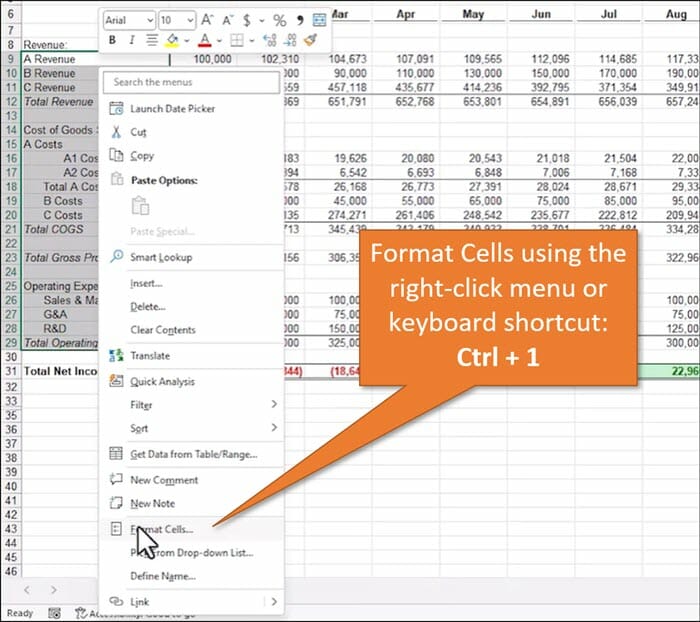700x622 pixels.
Task: Toggle bold formatting in mini toolbar
Action: coord(113,40)
